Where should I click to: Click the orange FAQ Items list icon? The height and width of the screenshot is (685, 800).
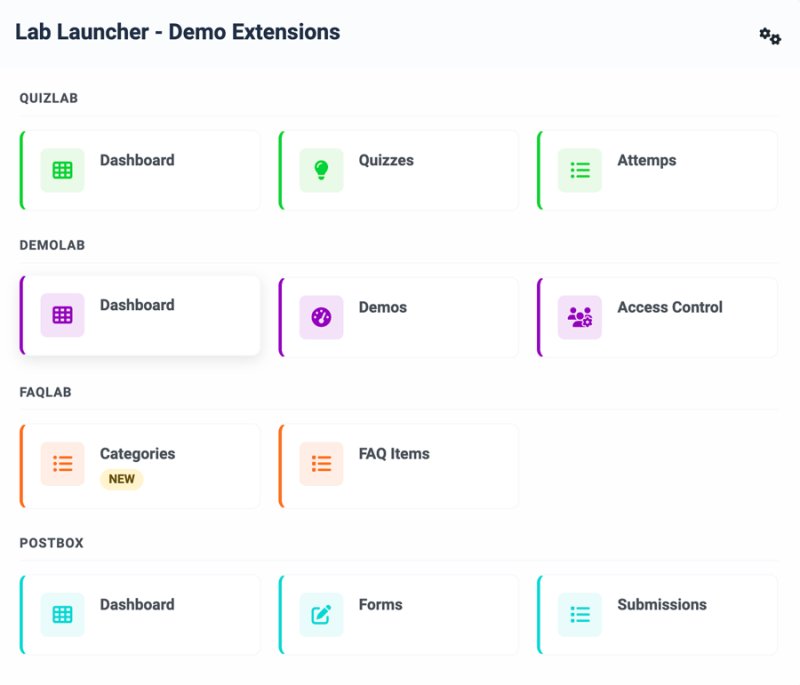pos(321,464)
